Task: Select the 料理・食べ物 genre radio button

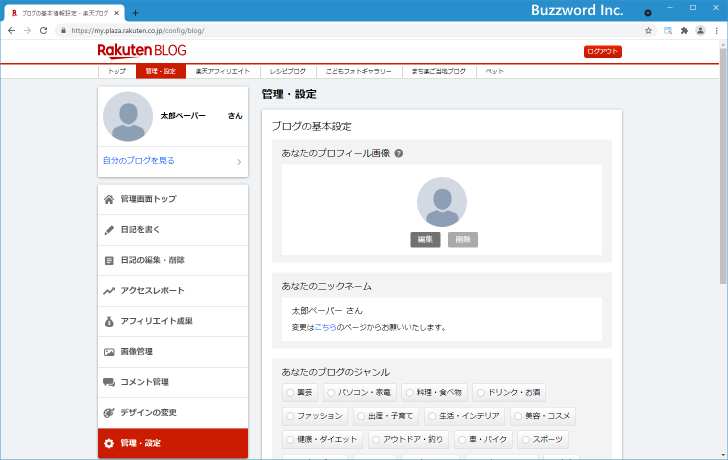Action: click(410, 393)
